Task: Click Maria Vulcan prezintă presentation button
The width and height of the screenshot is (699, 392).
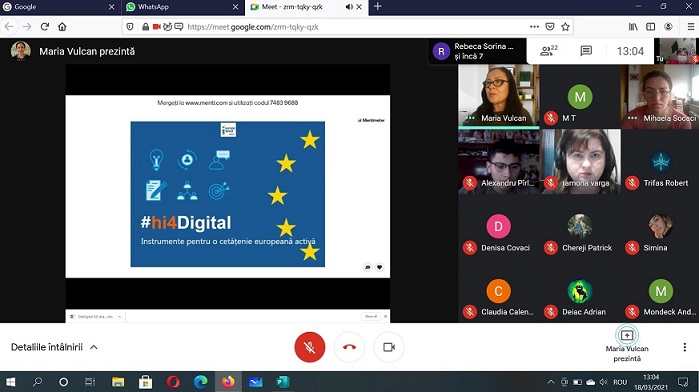Action: pyautogui.click(x=627, y=345)
